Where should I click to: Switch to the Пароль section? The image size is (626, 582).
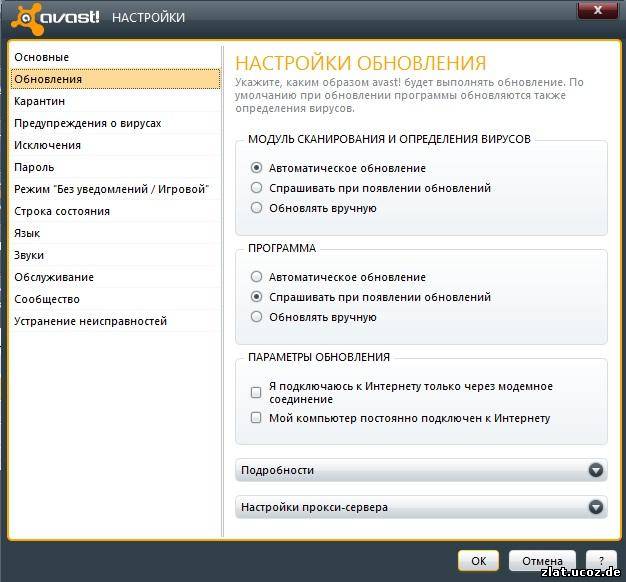tap(116, 167)
